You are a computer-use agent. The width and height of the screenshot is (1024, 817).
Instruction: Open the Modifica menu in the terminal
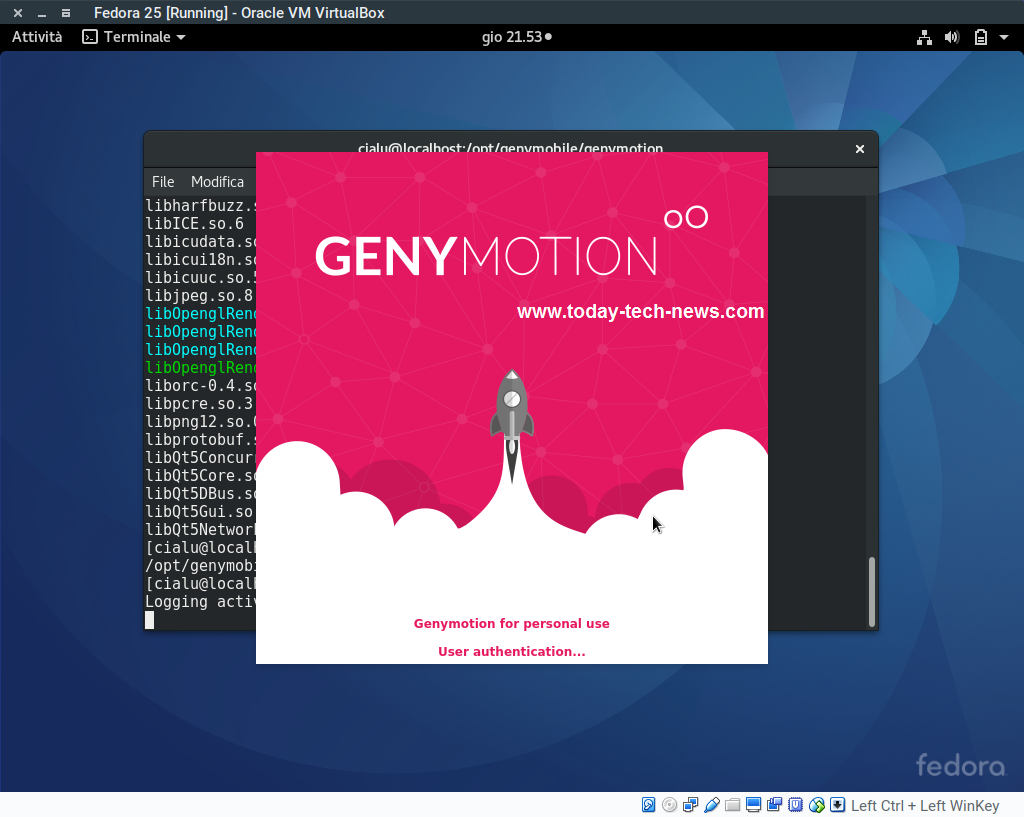tap(217, 182)
